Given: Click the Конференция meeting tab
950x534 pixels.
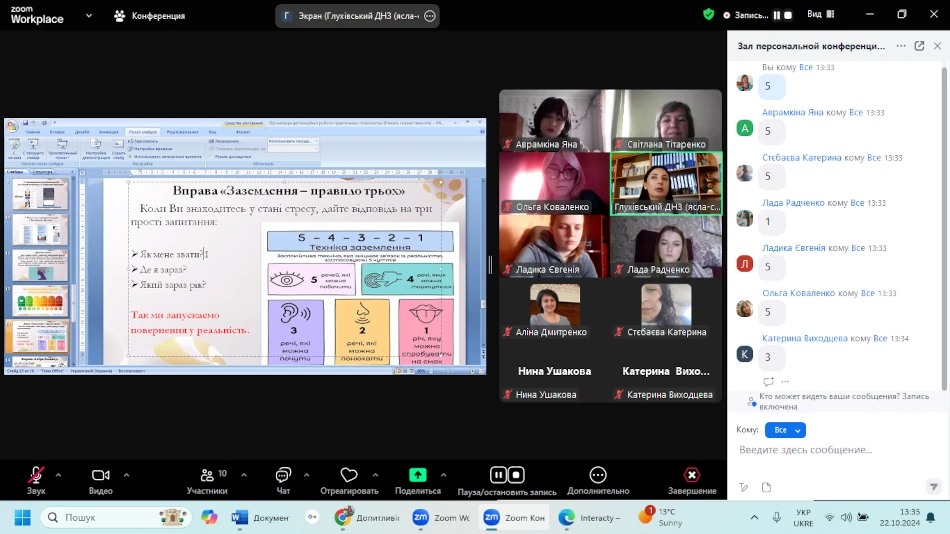Looking at the screenshot, I should coord(150,16).
